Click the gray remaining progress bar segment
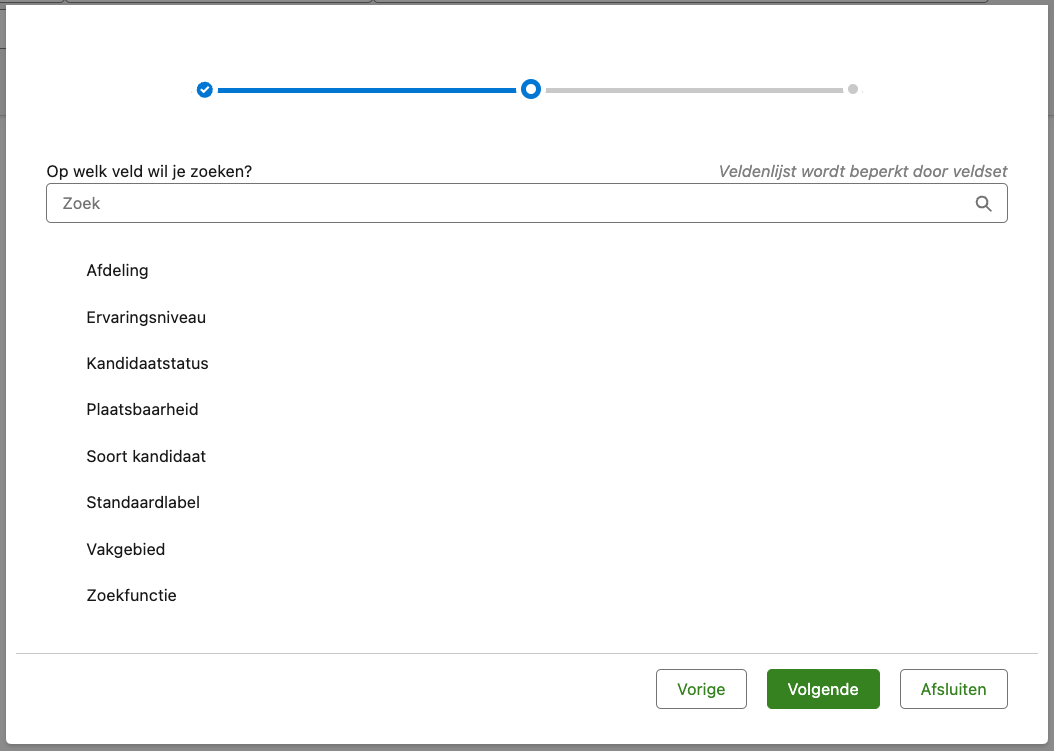Viewport: 1054px width, 751px height. 694,90
